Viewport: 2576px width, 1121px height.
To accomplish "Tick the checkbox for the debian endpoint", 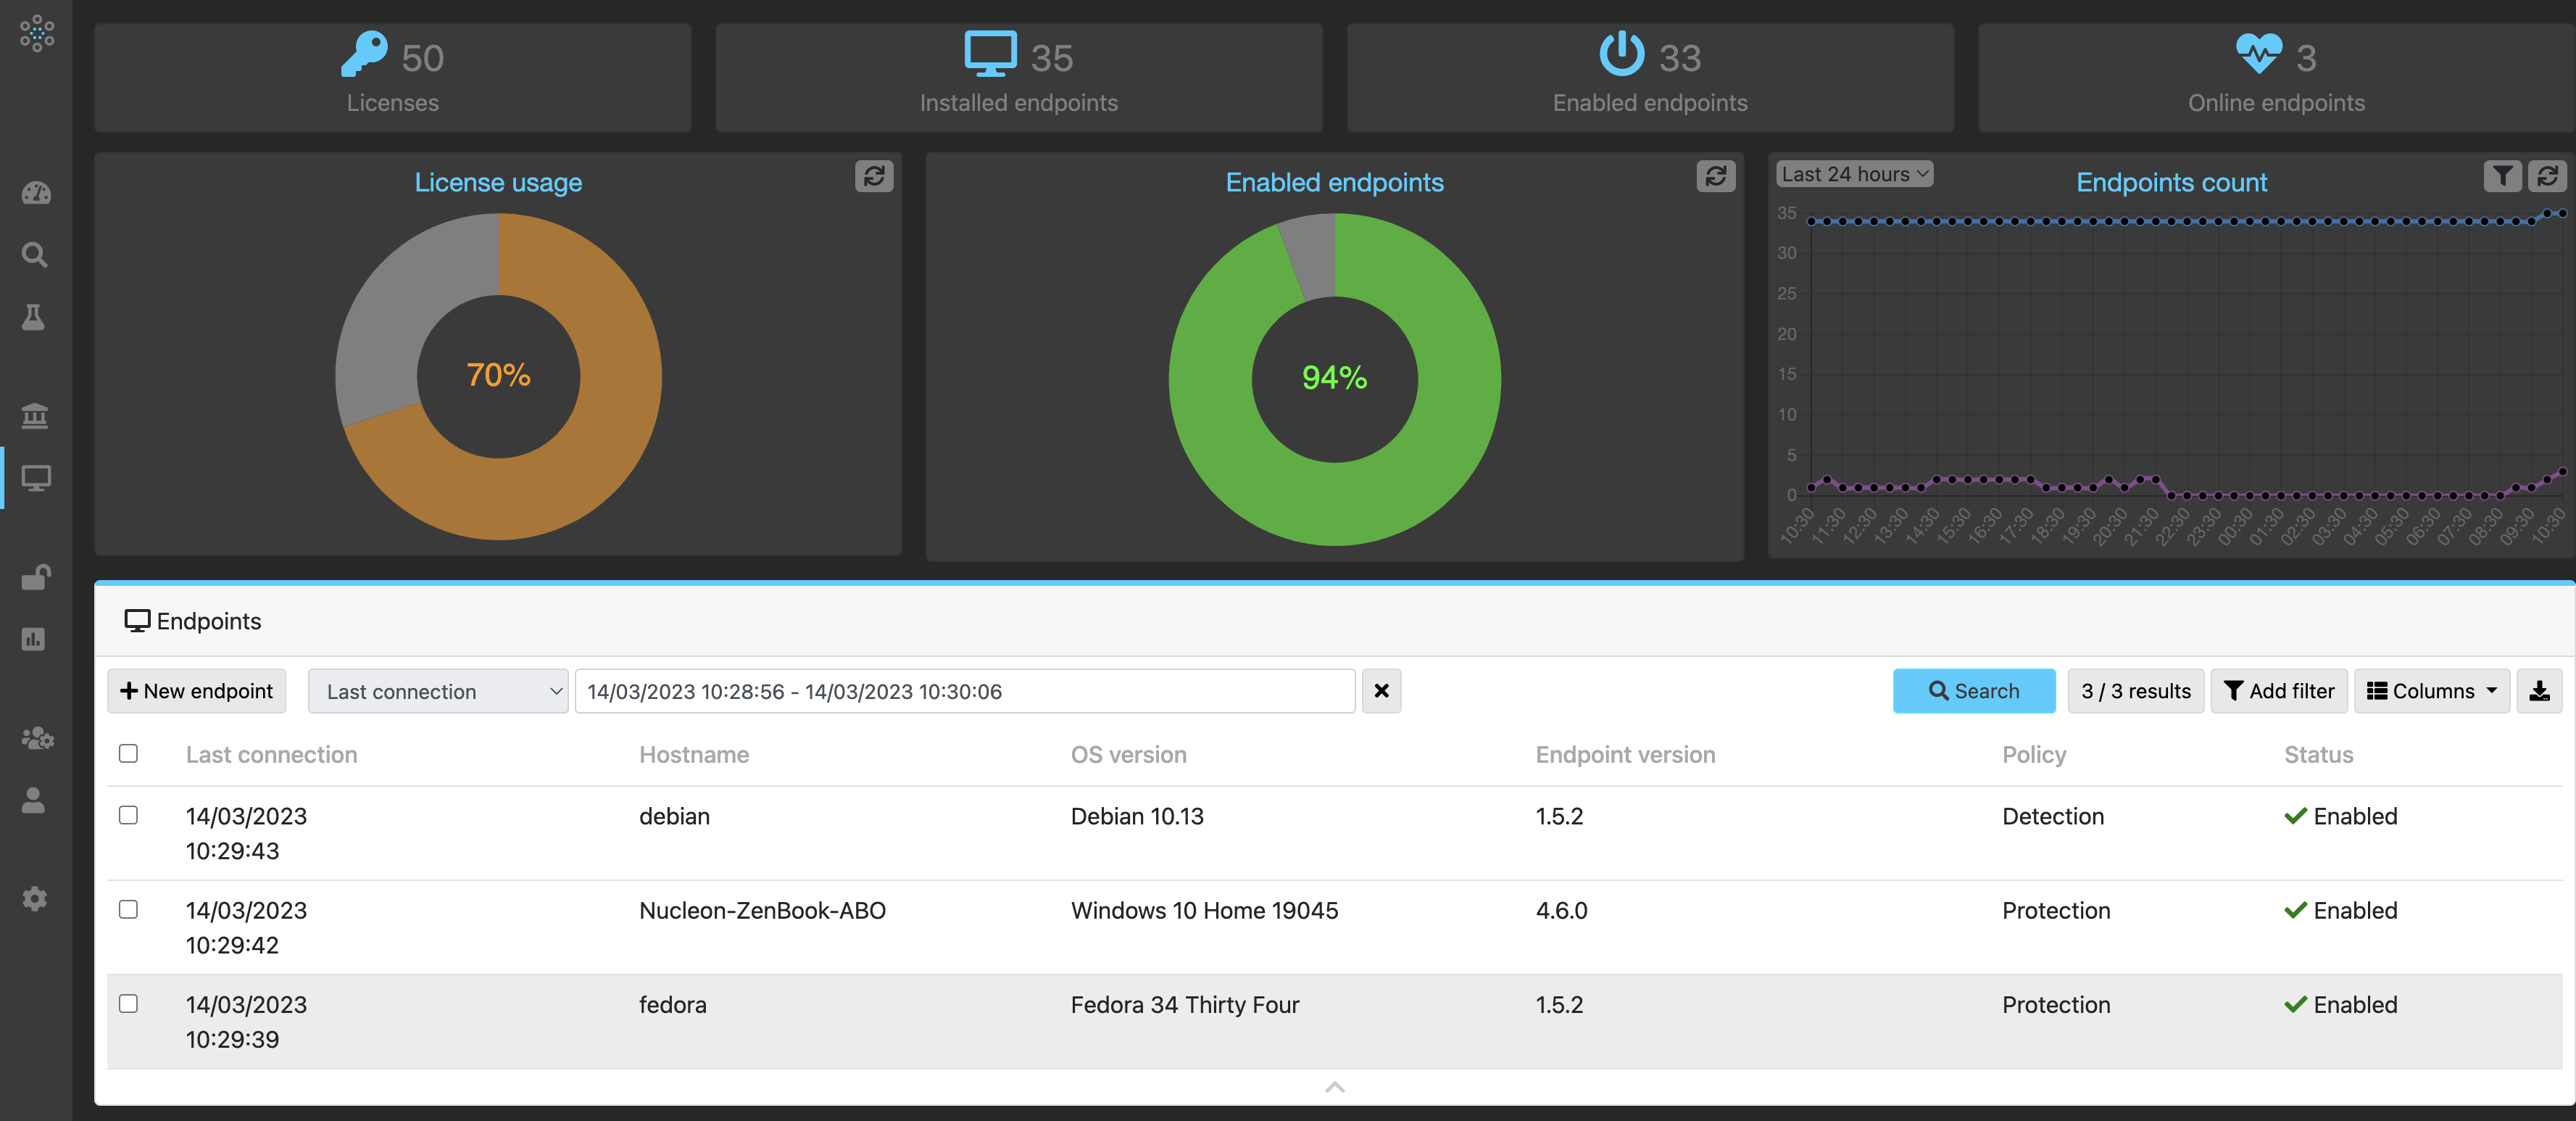I will point(128,815).
